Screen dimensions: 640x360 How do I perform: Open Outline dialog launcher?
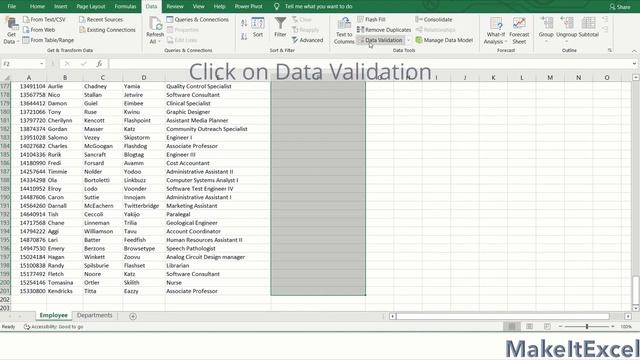[x=609, y=50]
